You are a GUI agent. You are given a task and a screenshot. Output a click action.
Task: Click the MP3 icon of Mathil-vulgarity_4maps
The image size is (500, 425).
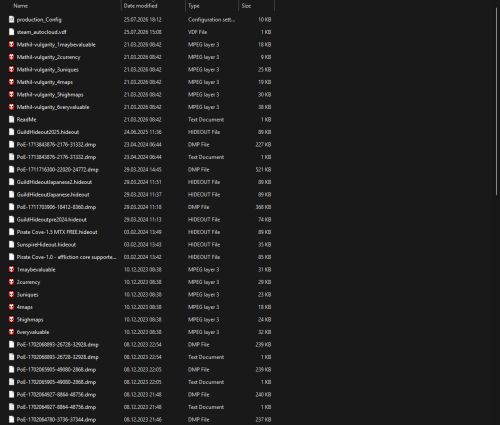pos(11,82)
